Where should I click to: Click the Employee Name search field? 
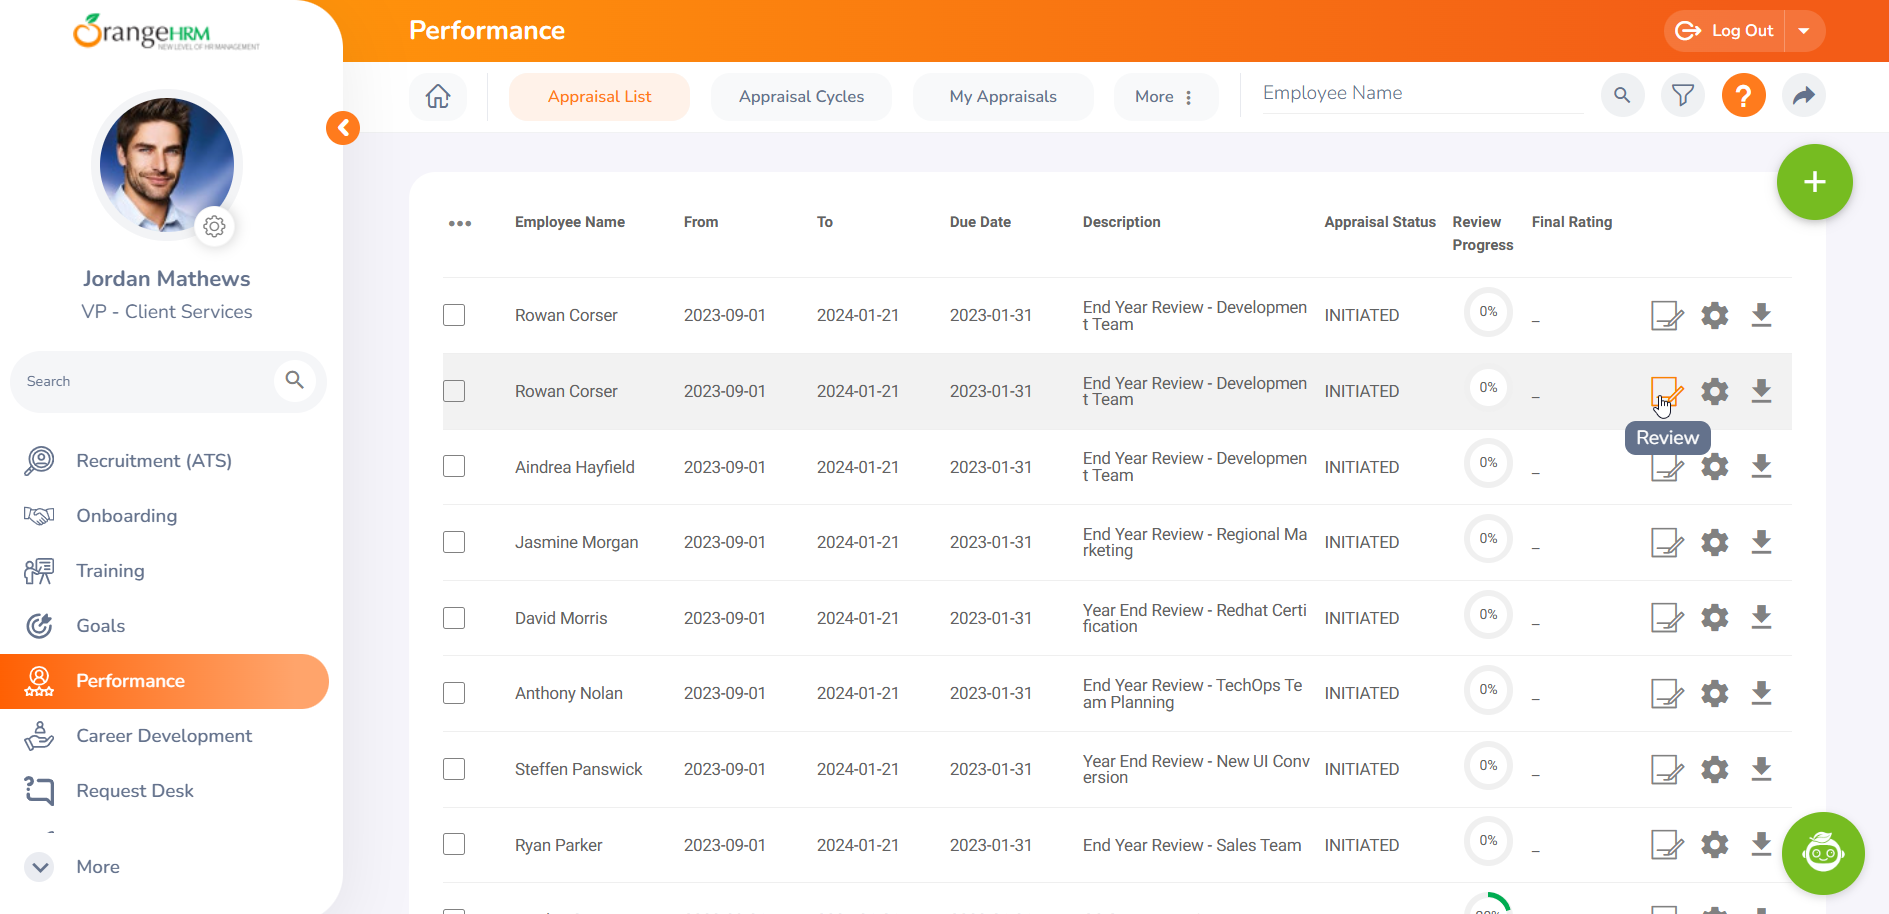coord(1421,94)
